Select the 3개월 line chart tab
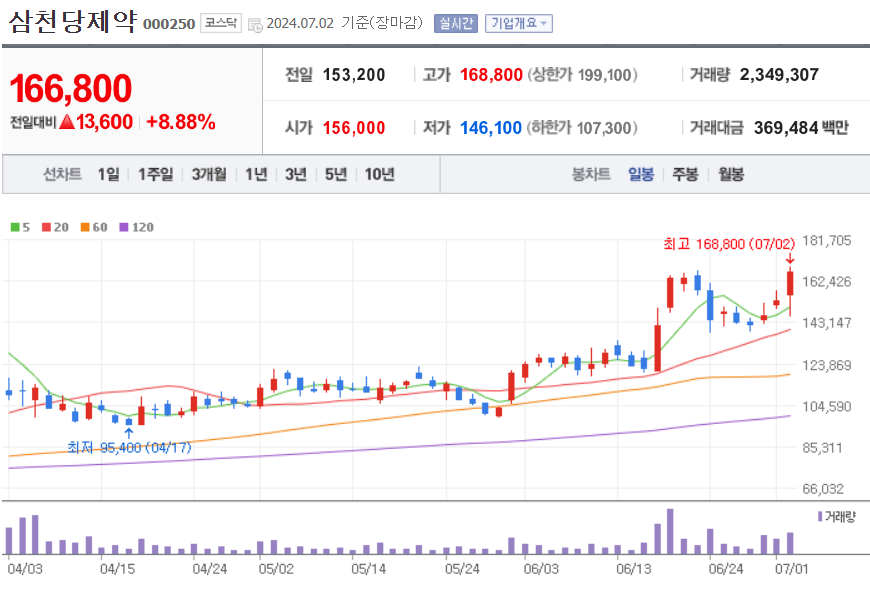 coord(209,174)
